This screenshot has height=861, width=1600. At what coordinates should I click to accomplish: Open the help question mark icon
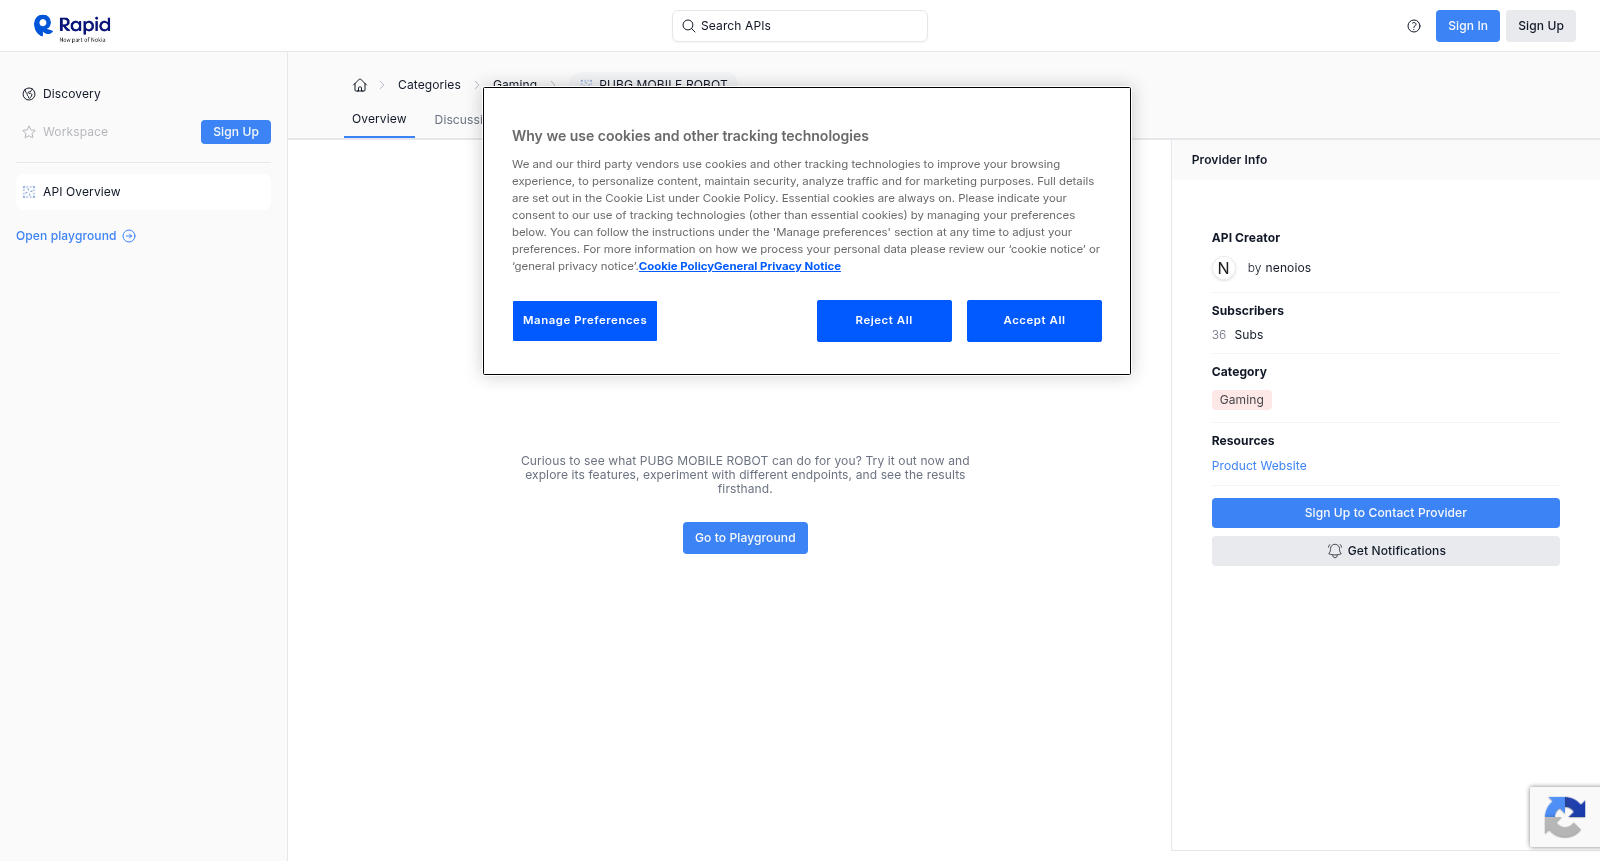[x=1414, y=26]
